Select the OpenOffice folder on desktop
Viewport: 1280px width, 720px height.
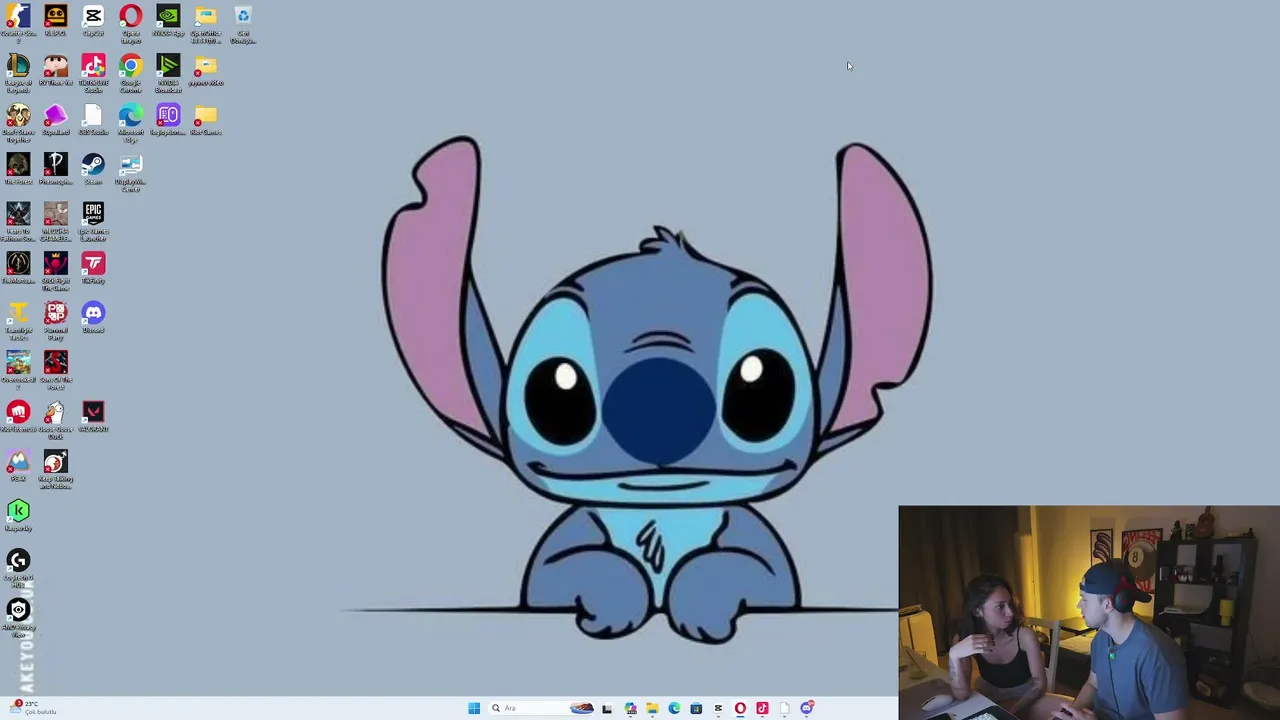(x=206, y=24)
